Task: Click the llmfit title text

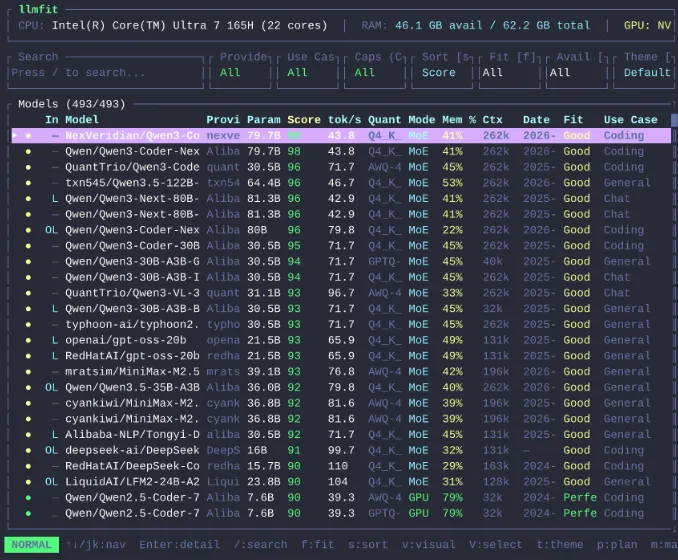Action: (38, 10)
